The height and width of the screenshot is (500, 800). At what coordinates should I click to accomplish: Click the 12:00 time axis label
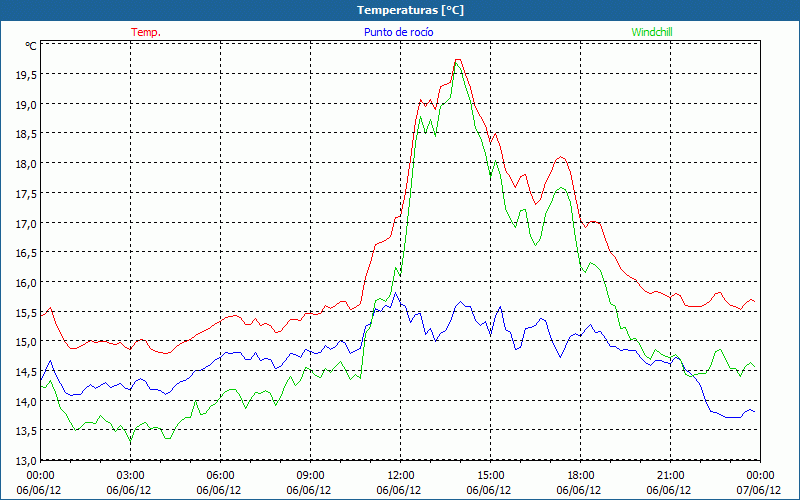401,476
